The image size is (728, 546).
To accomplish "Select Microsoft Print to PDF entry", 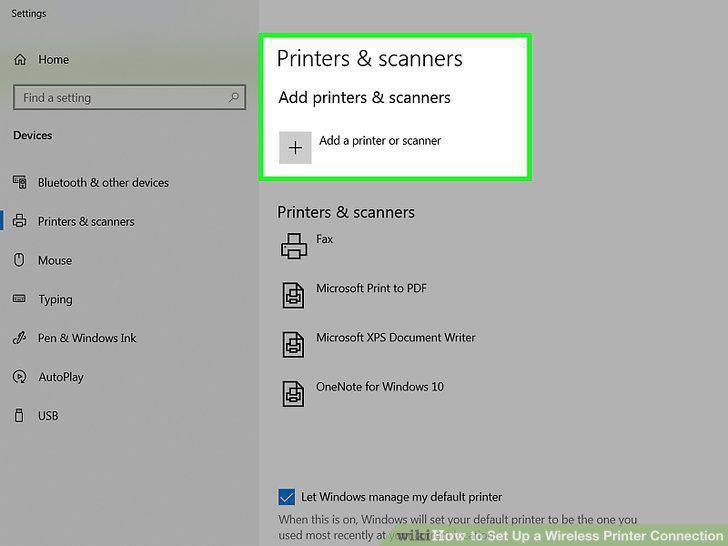I will pos(371,288).
